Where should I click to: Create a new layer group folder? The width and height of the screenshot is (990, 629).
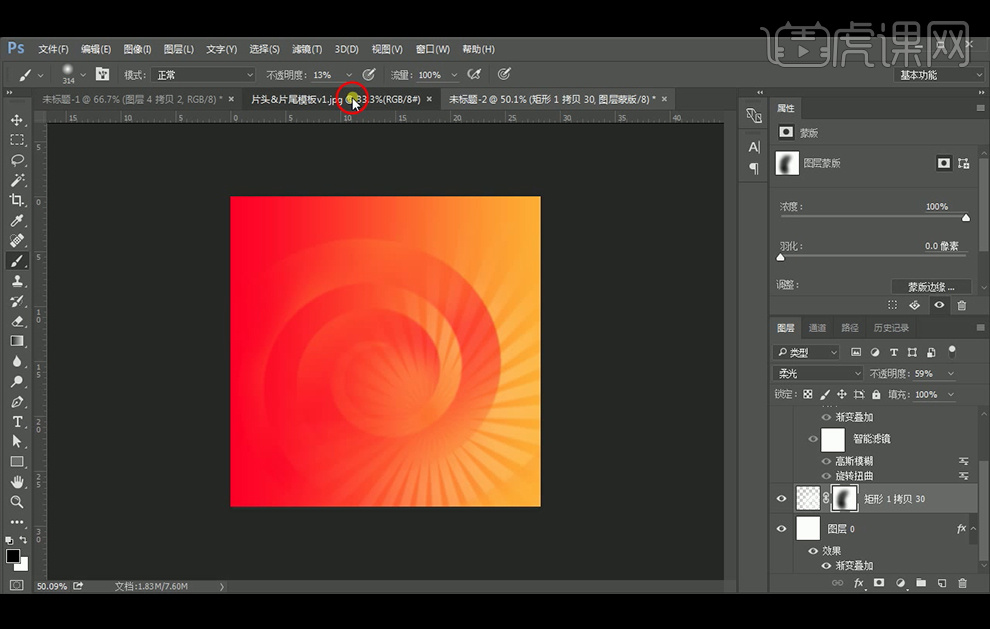tap(921, 583)
